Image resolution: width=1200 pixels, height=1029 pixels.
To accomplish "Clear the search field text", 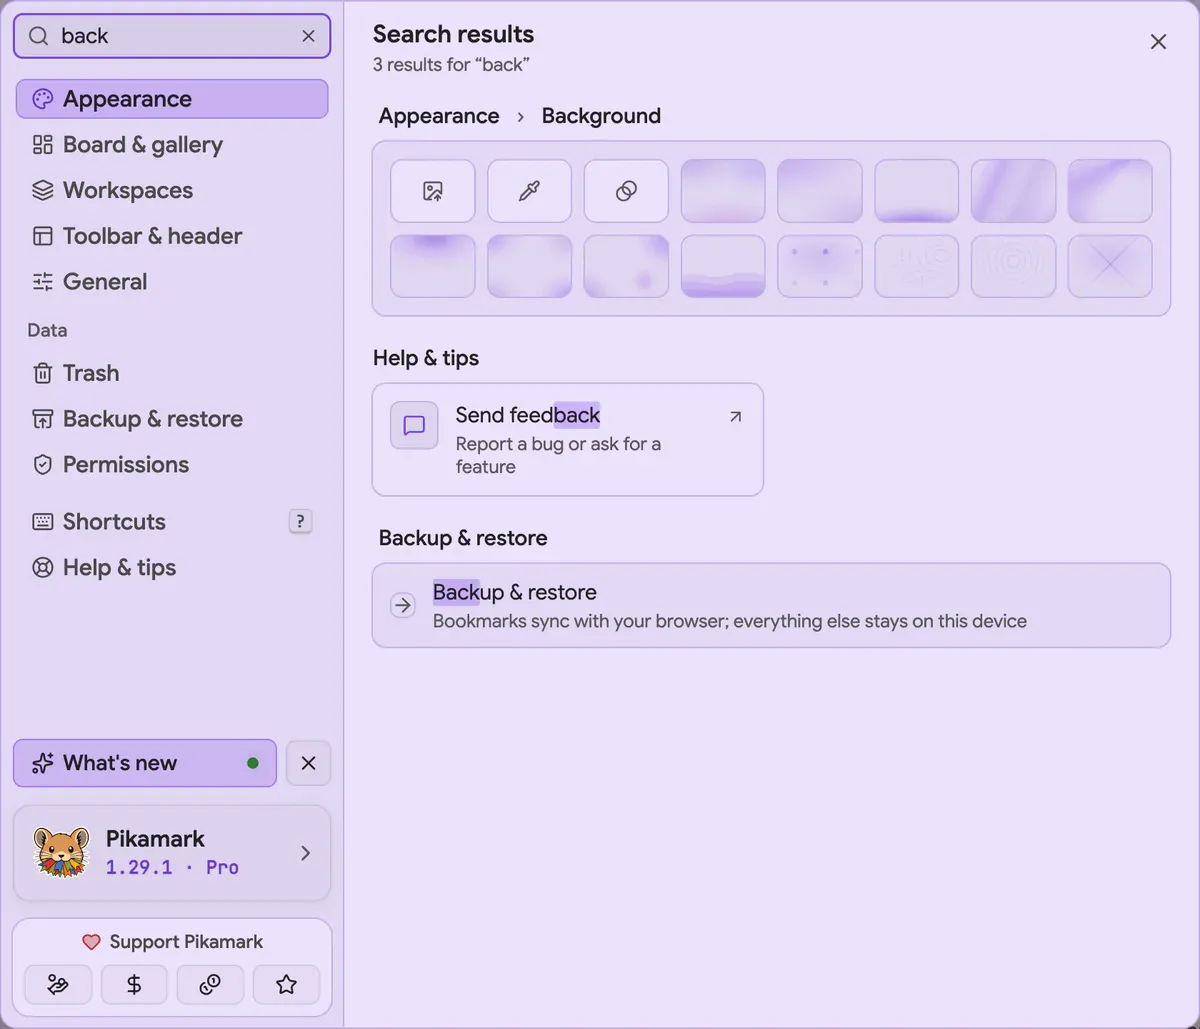I will pyautogui.click(x=308, y=36).
